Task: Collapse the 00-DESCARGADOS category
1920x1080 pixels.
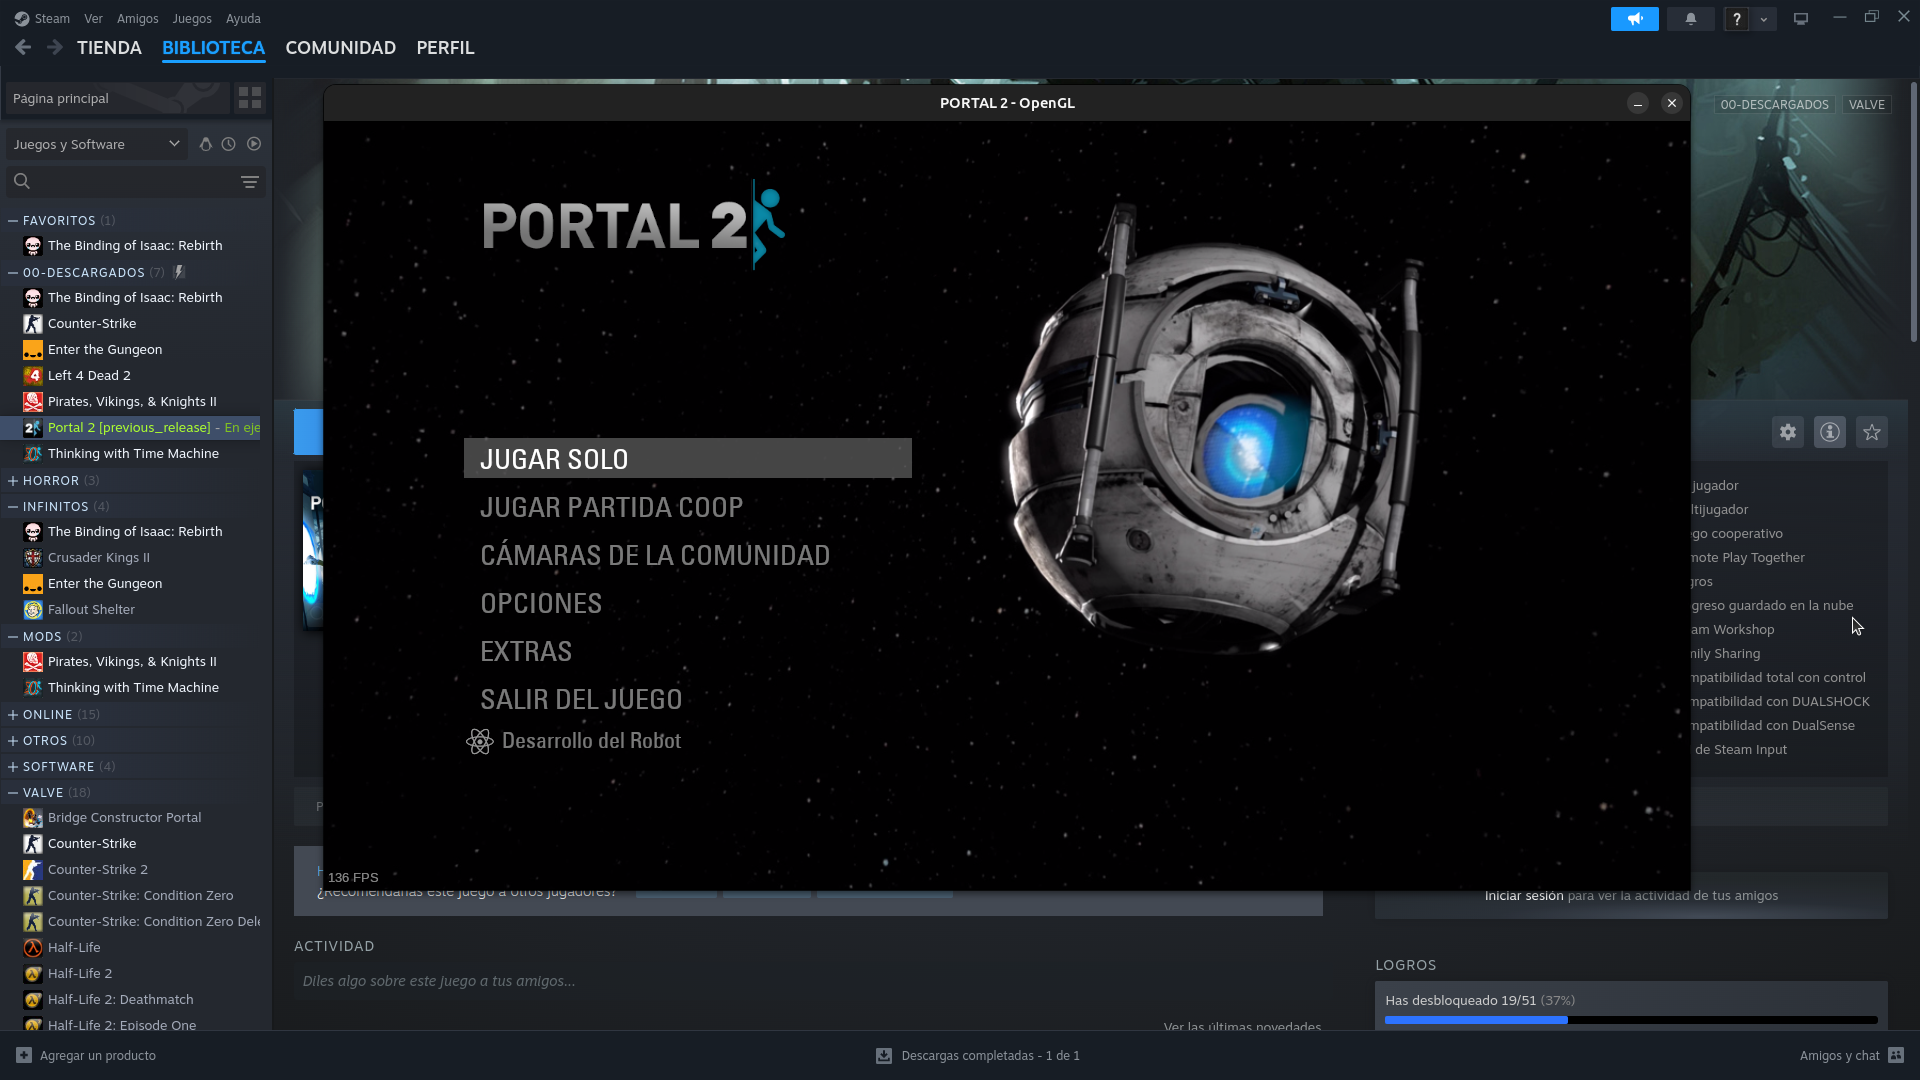Action: (x=13, y=272)
